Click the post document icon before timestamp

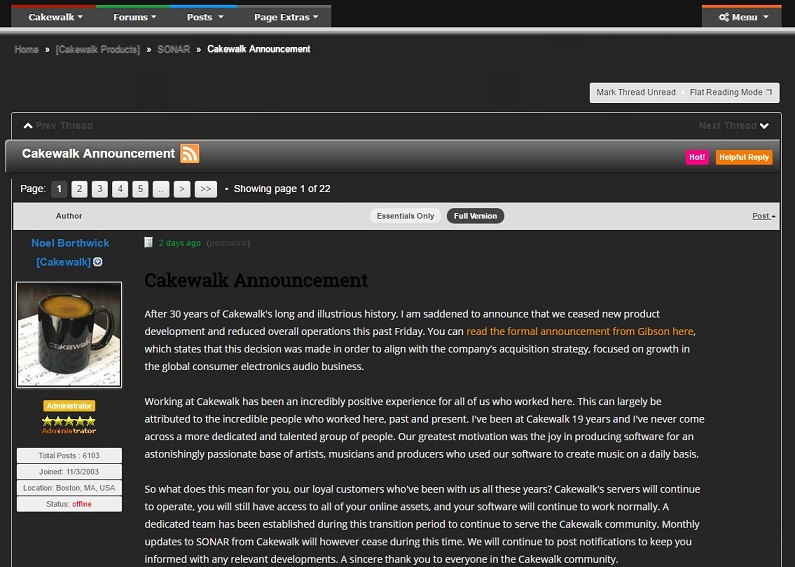pyautogui.click(x=148, y=242)
